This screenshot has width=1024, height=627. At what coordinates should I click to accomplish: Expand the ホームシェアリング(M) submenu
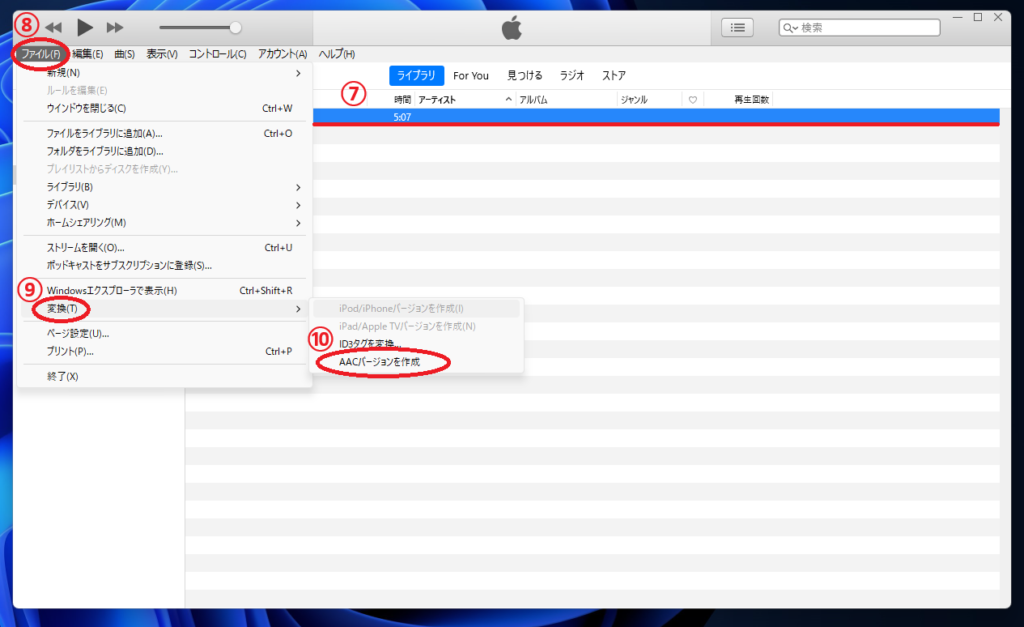(164, 223)
